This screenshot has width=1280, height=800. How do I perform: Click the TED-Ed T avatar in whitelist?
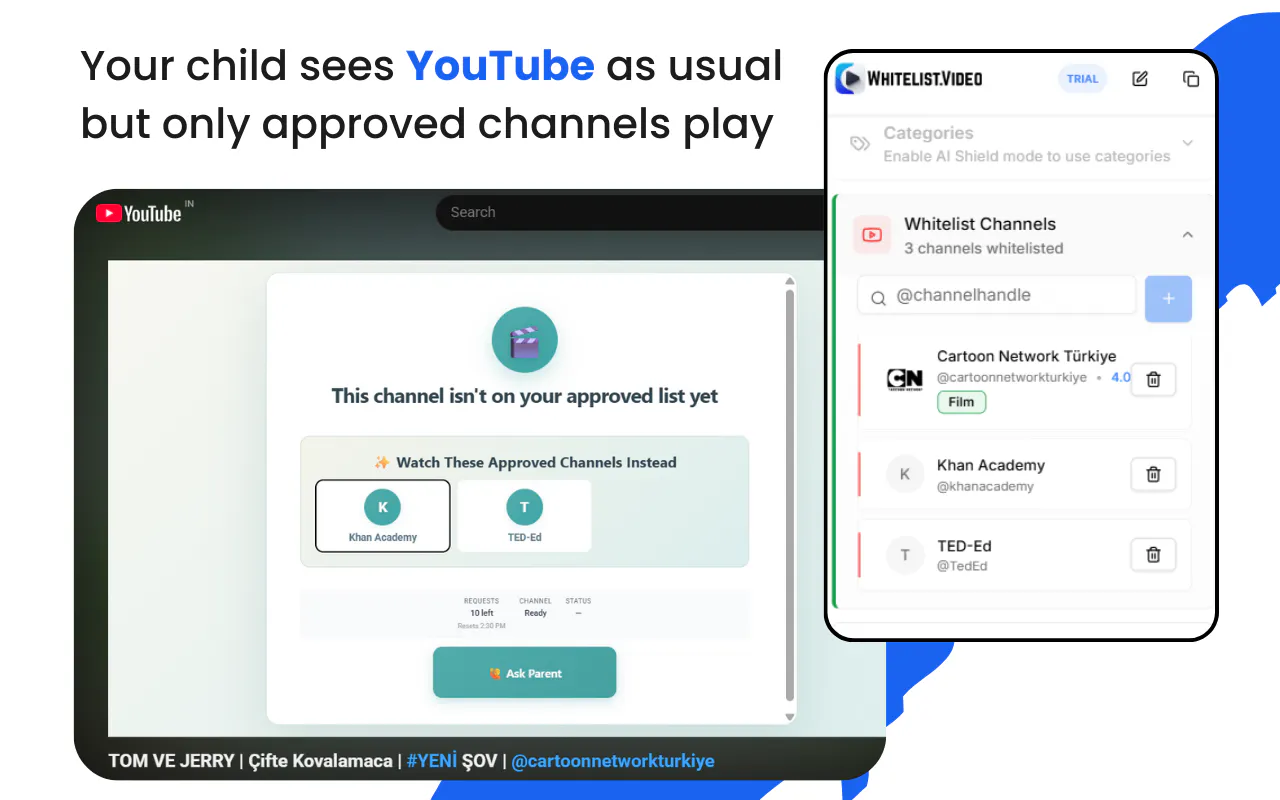click(x=905, y=555)
